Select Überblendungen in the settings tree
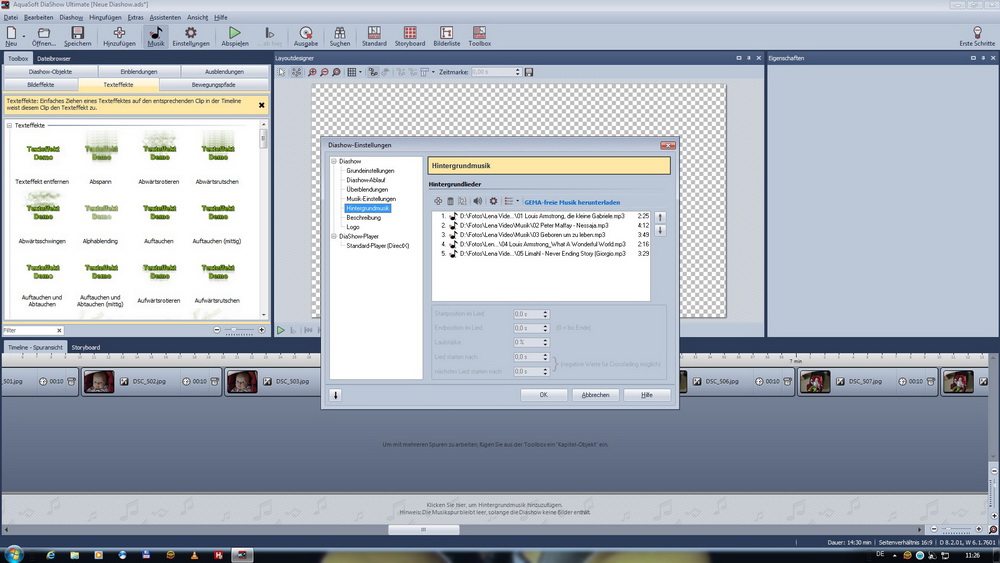Viewport: 1000px width, 563px height. [368, 189]
